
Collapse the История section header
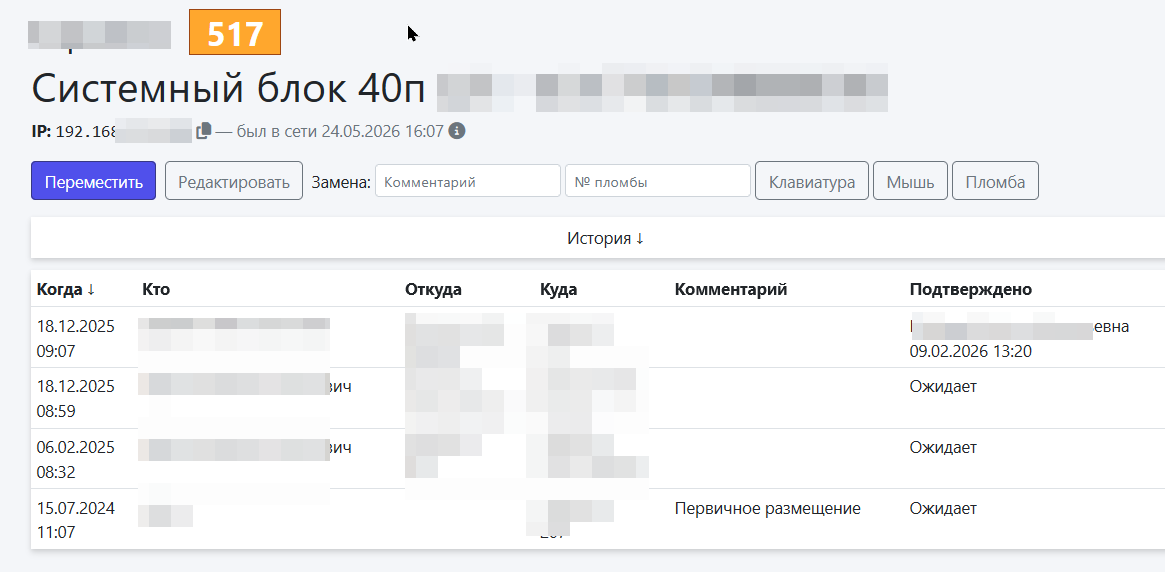point(606,238)
